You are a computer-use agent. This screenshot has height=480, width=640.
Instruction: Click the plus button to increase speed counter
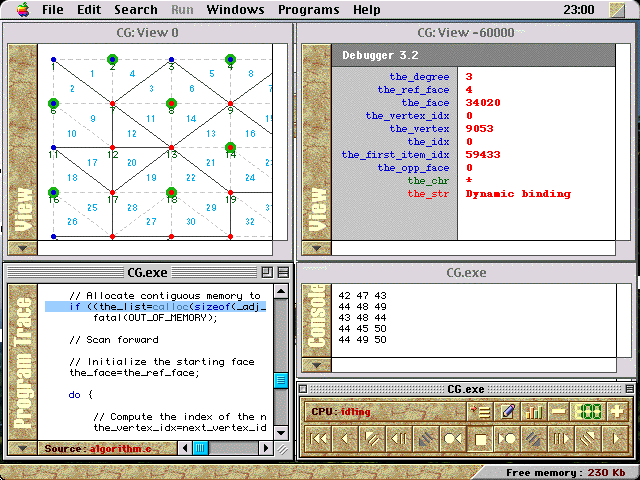[617, 411]
